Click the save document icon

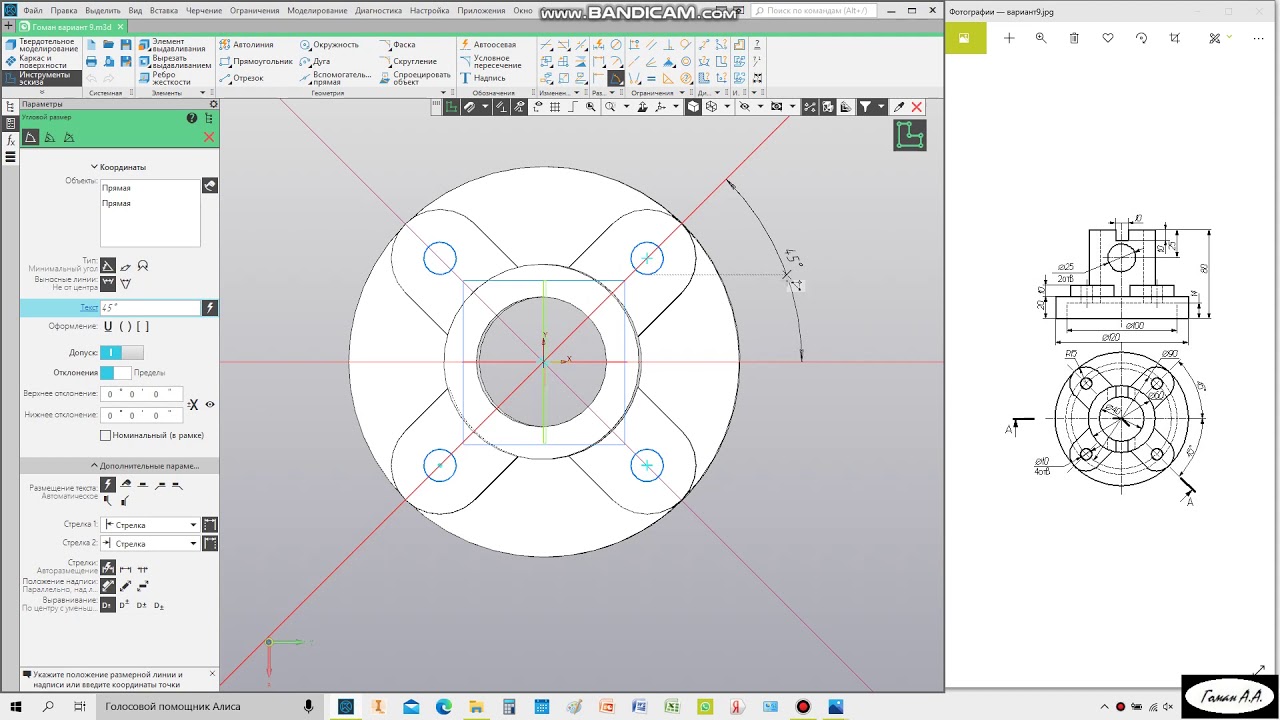point(126,45)
